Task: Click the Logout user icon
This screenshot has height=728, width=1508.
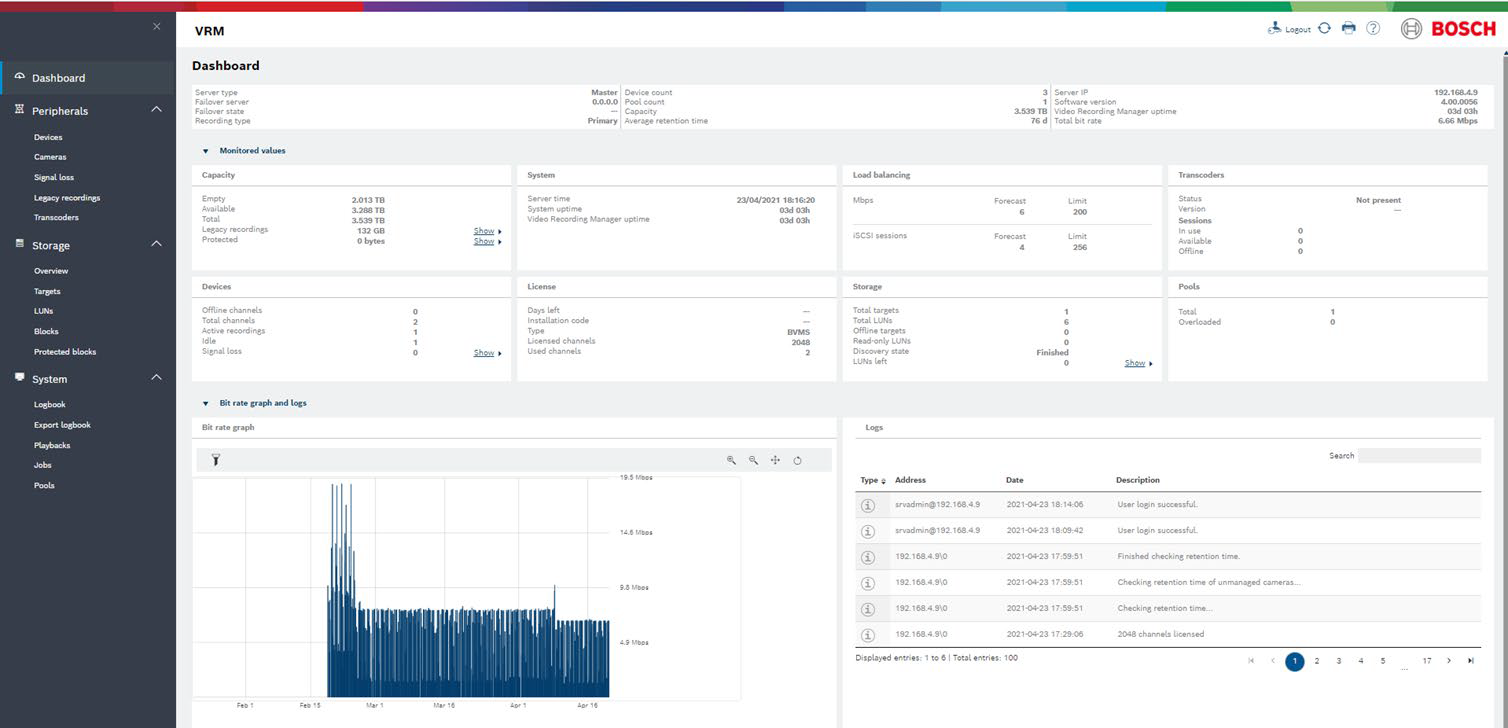Action: 1274,29
